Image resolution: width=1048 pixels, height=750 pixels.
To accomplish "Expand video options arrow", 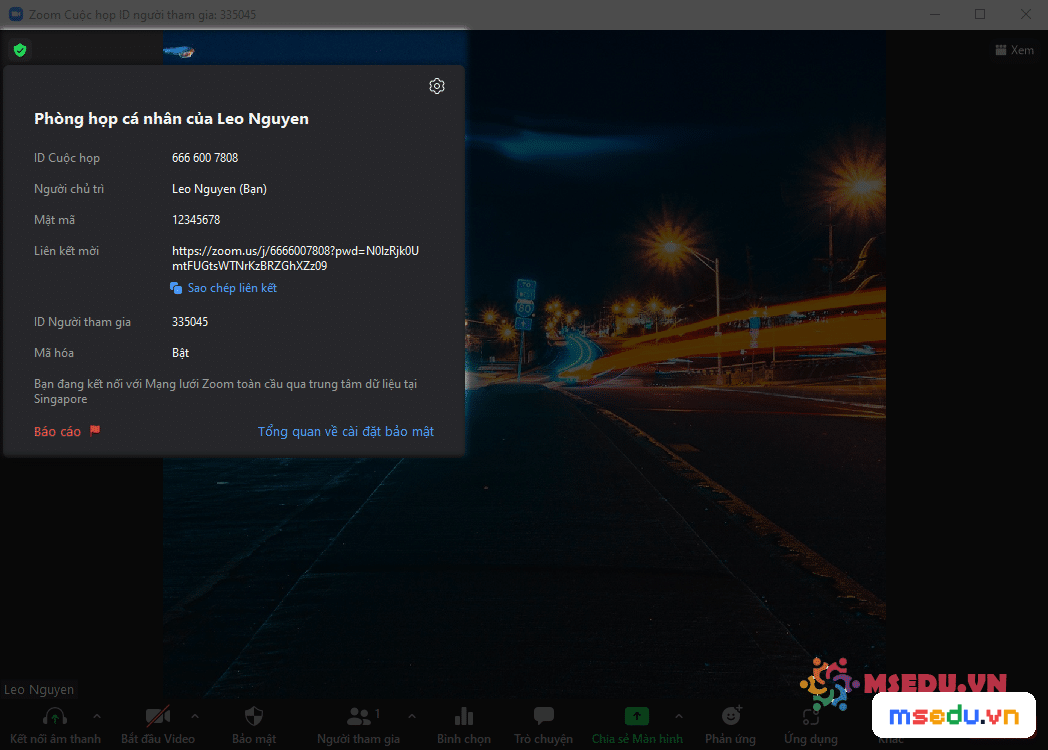I will click(195, 716).
